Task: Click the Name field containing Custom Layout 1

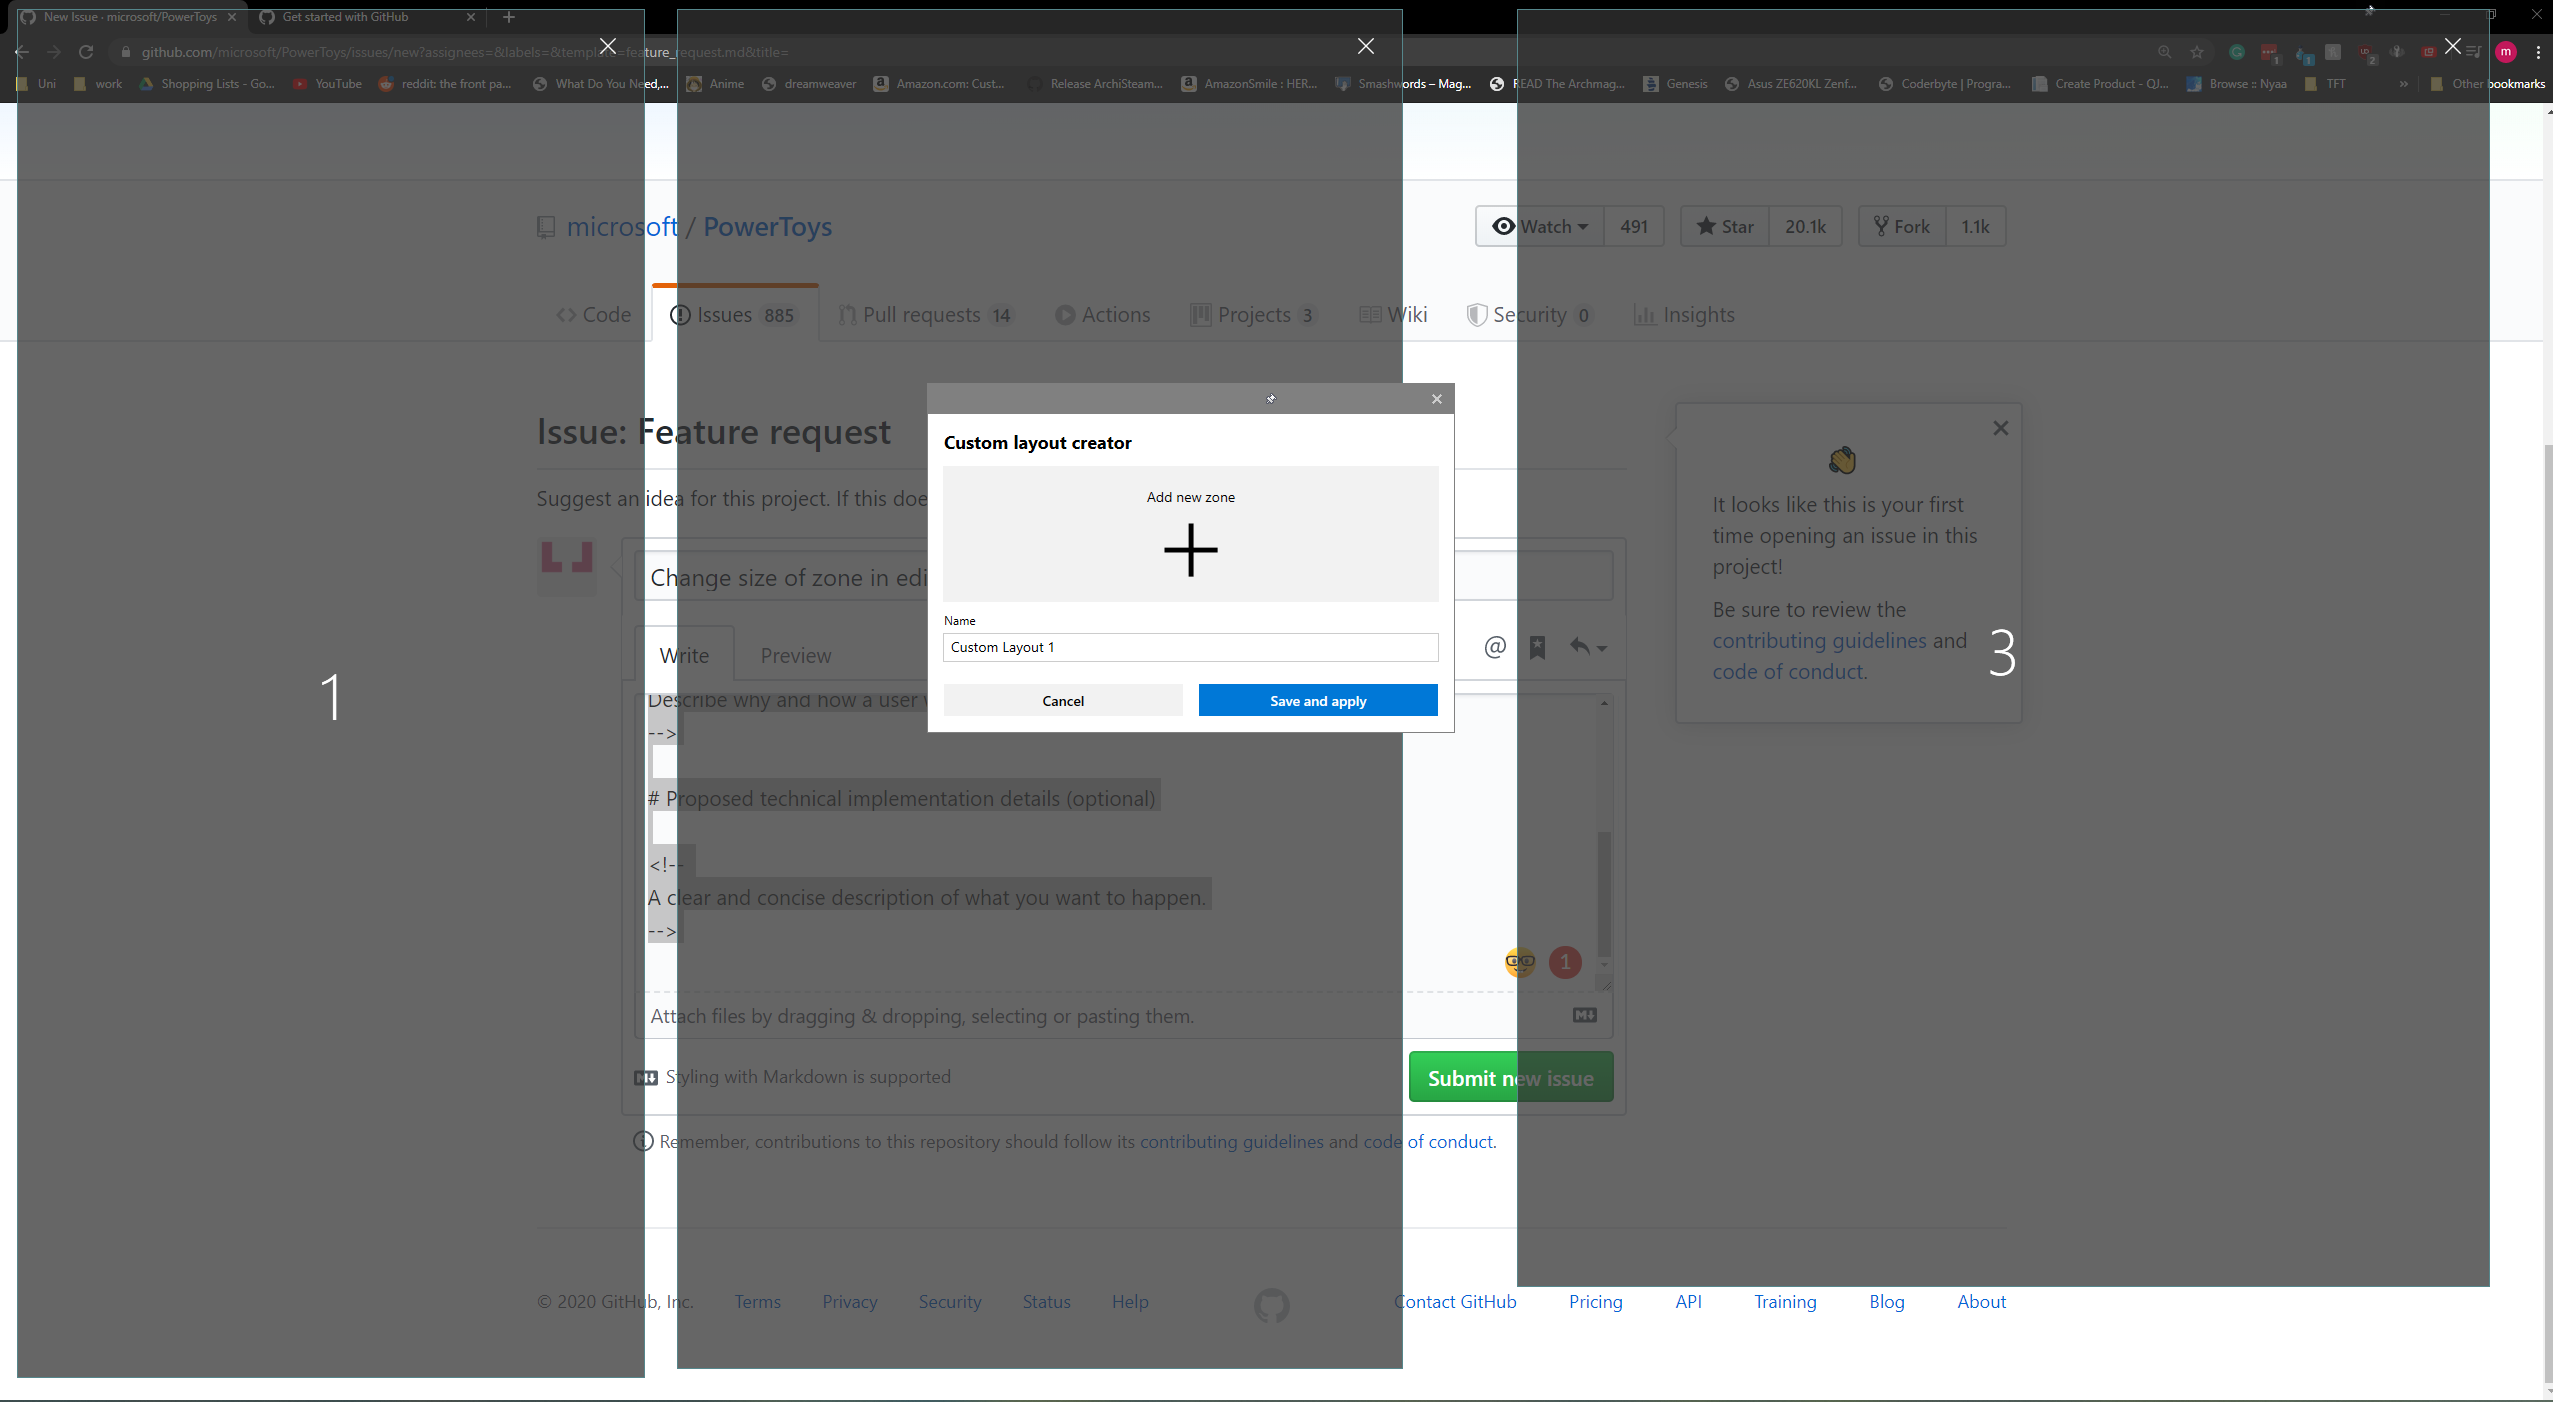Action: pyautogui.click(x=1190, y=647)
